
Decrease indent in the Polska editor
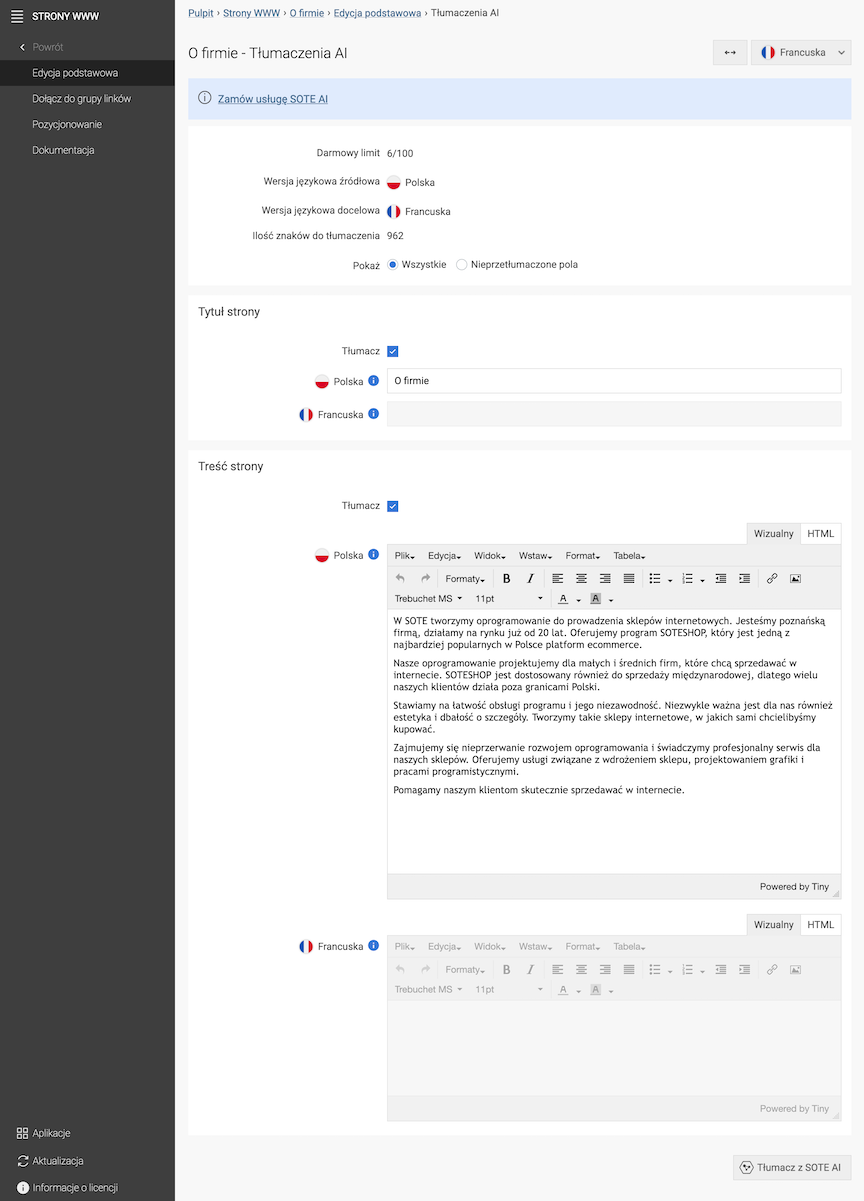point(721,578)
